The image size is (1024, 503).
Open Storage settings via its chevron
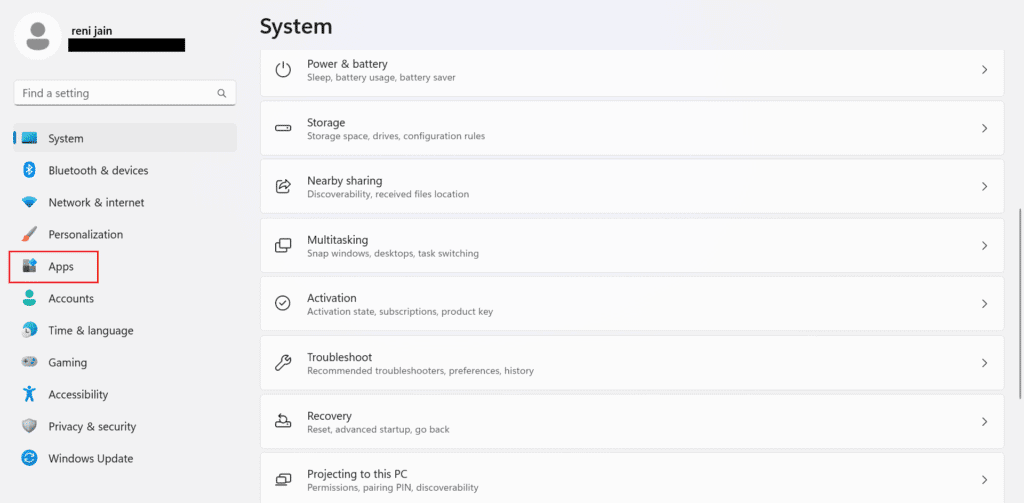984,128
